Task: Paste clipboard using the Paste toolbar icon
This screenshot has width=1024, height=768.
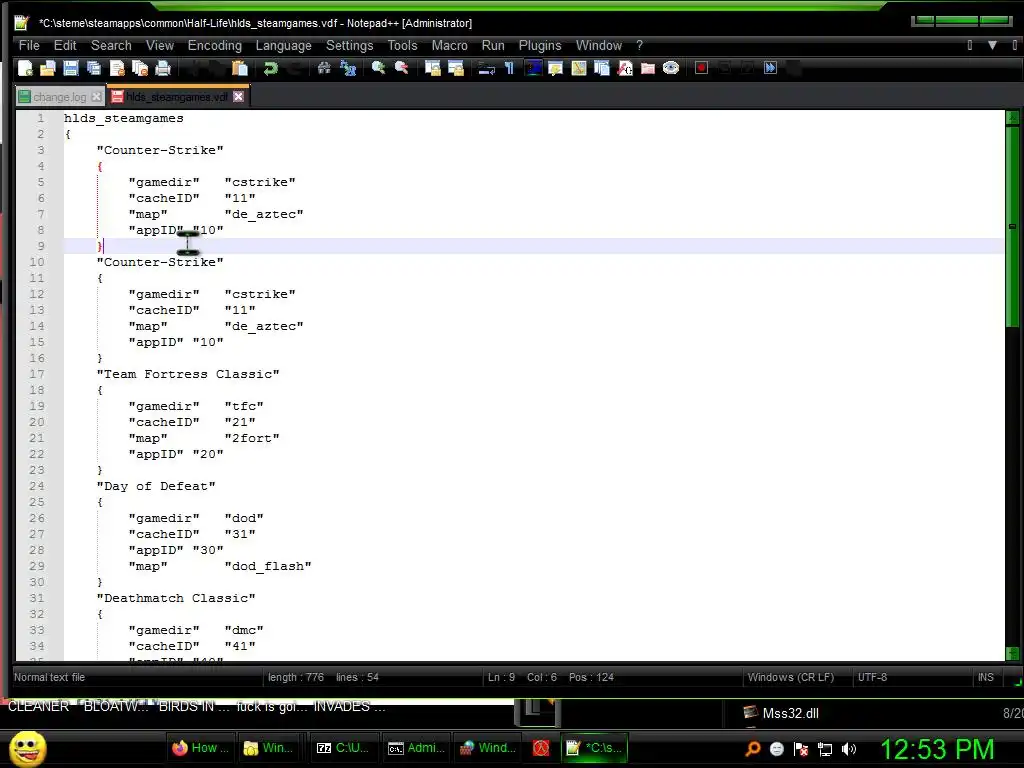Action: (240, 68)
